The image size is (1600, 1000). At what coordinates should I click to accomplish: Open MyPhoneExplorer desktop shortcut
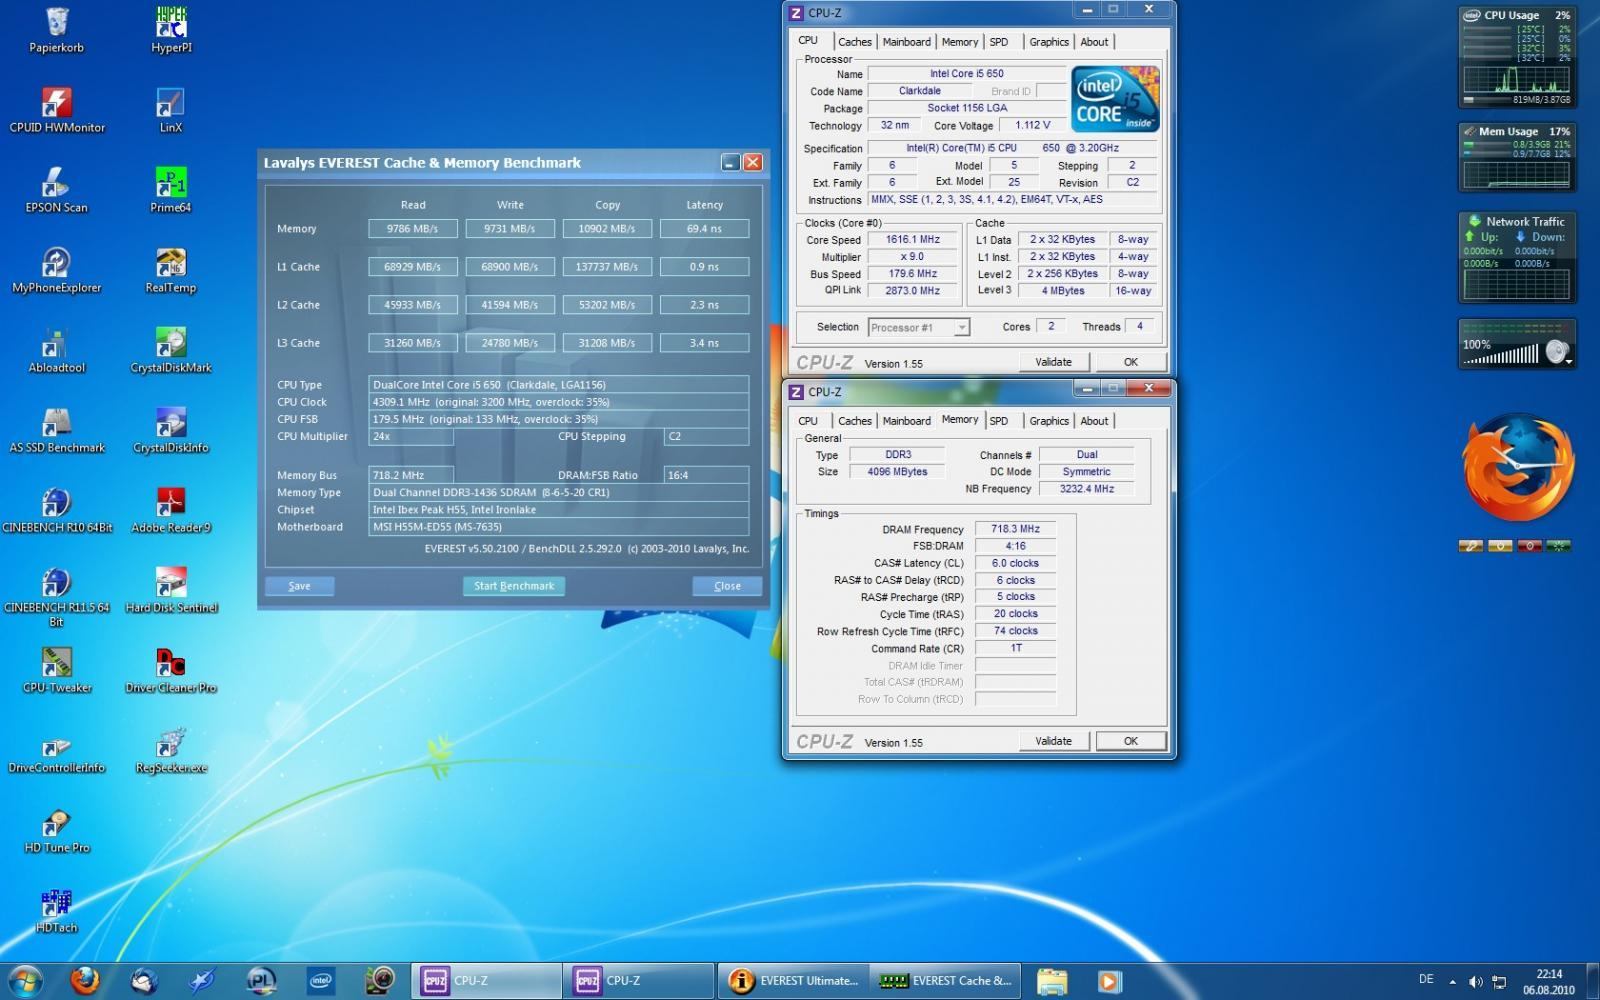point(56,270)
